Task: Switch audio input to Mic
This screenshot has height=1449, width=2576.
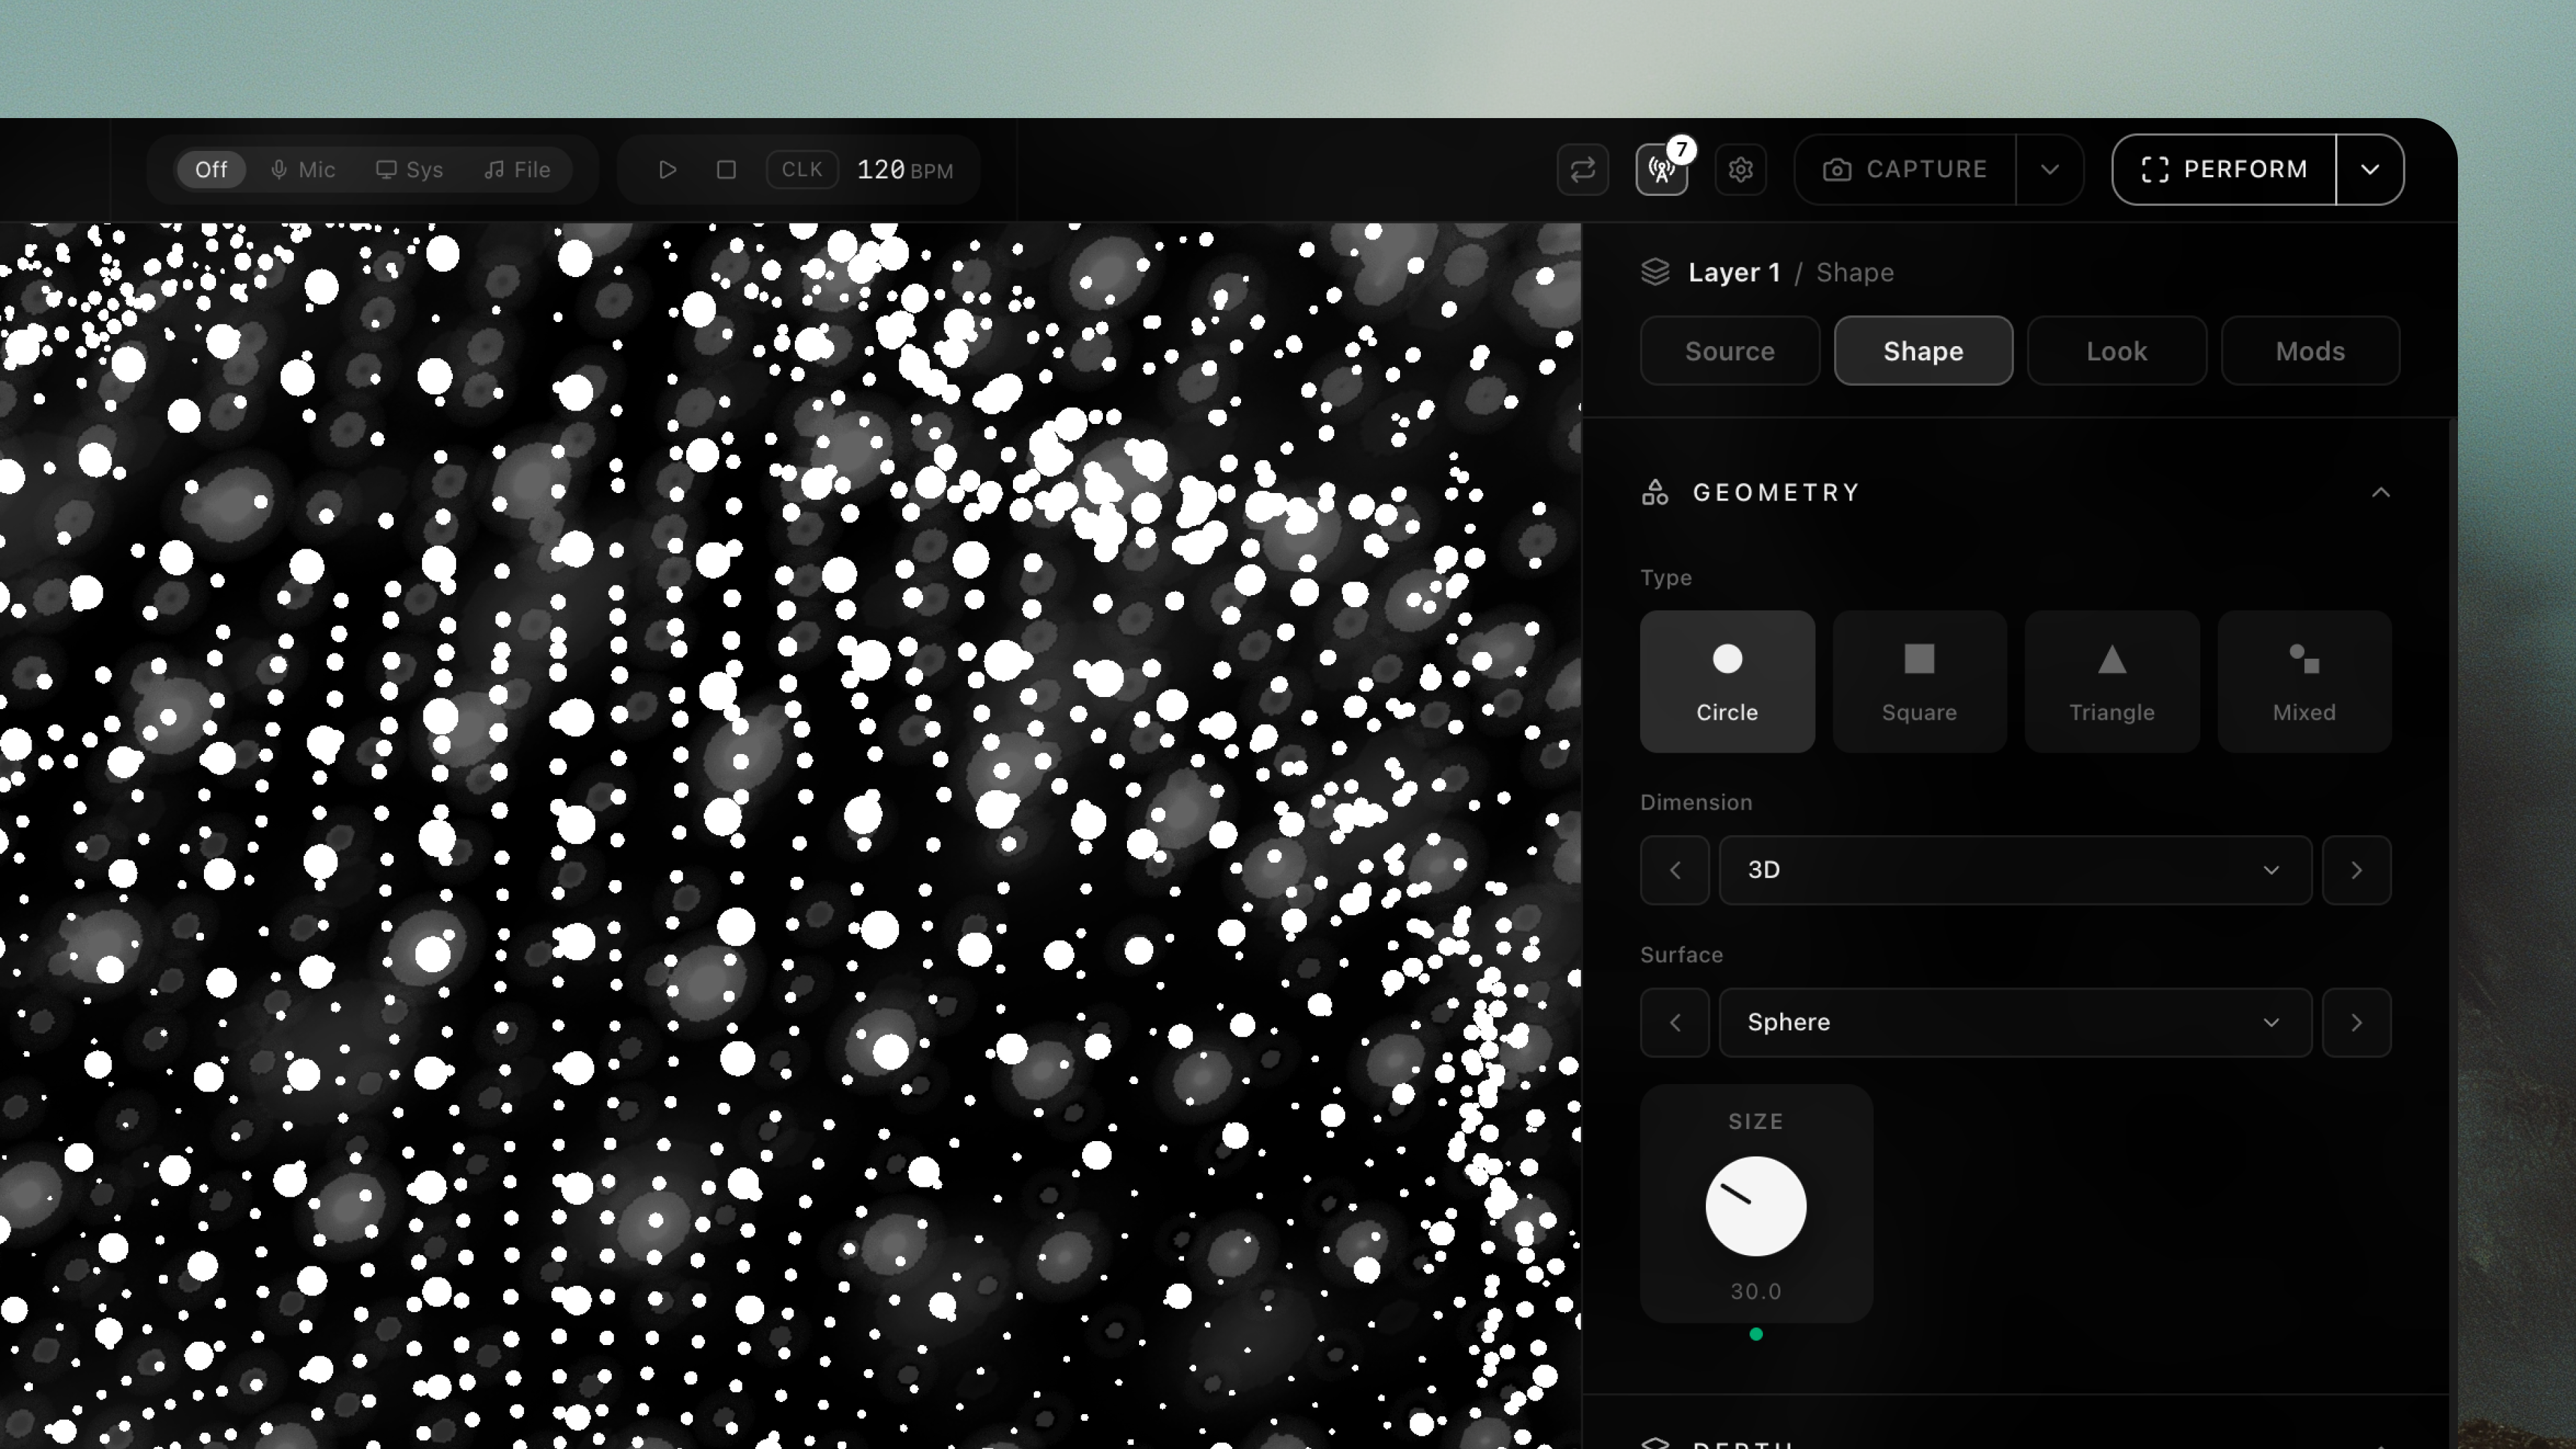Action: point(303,170)
